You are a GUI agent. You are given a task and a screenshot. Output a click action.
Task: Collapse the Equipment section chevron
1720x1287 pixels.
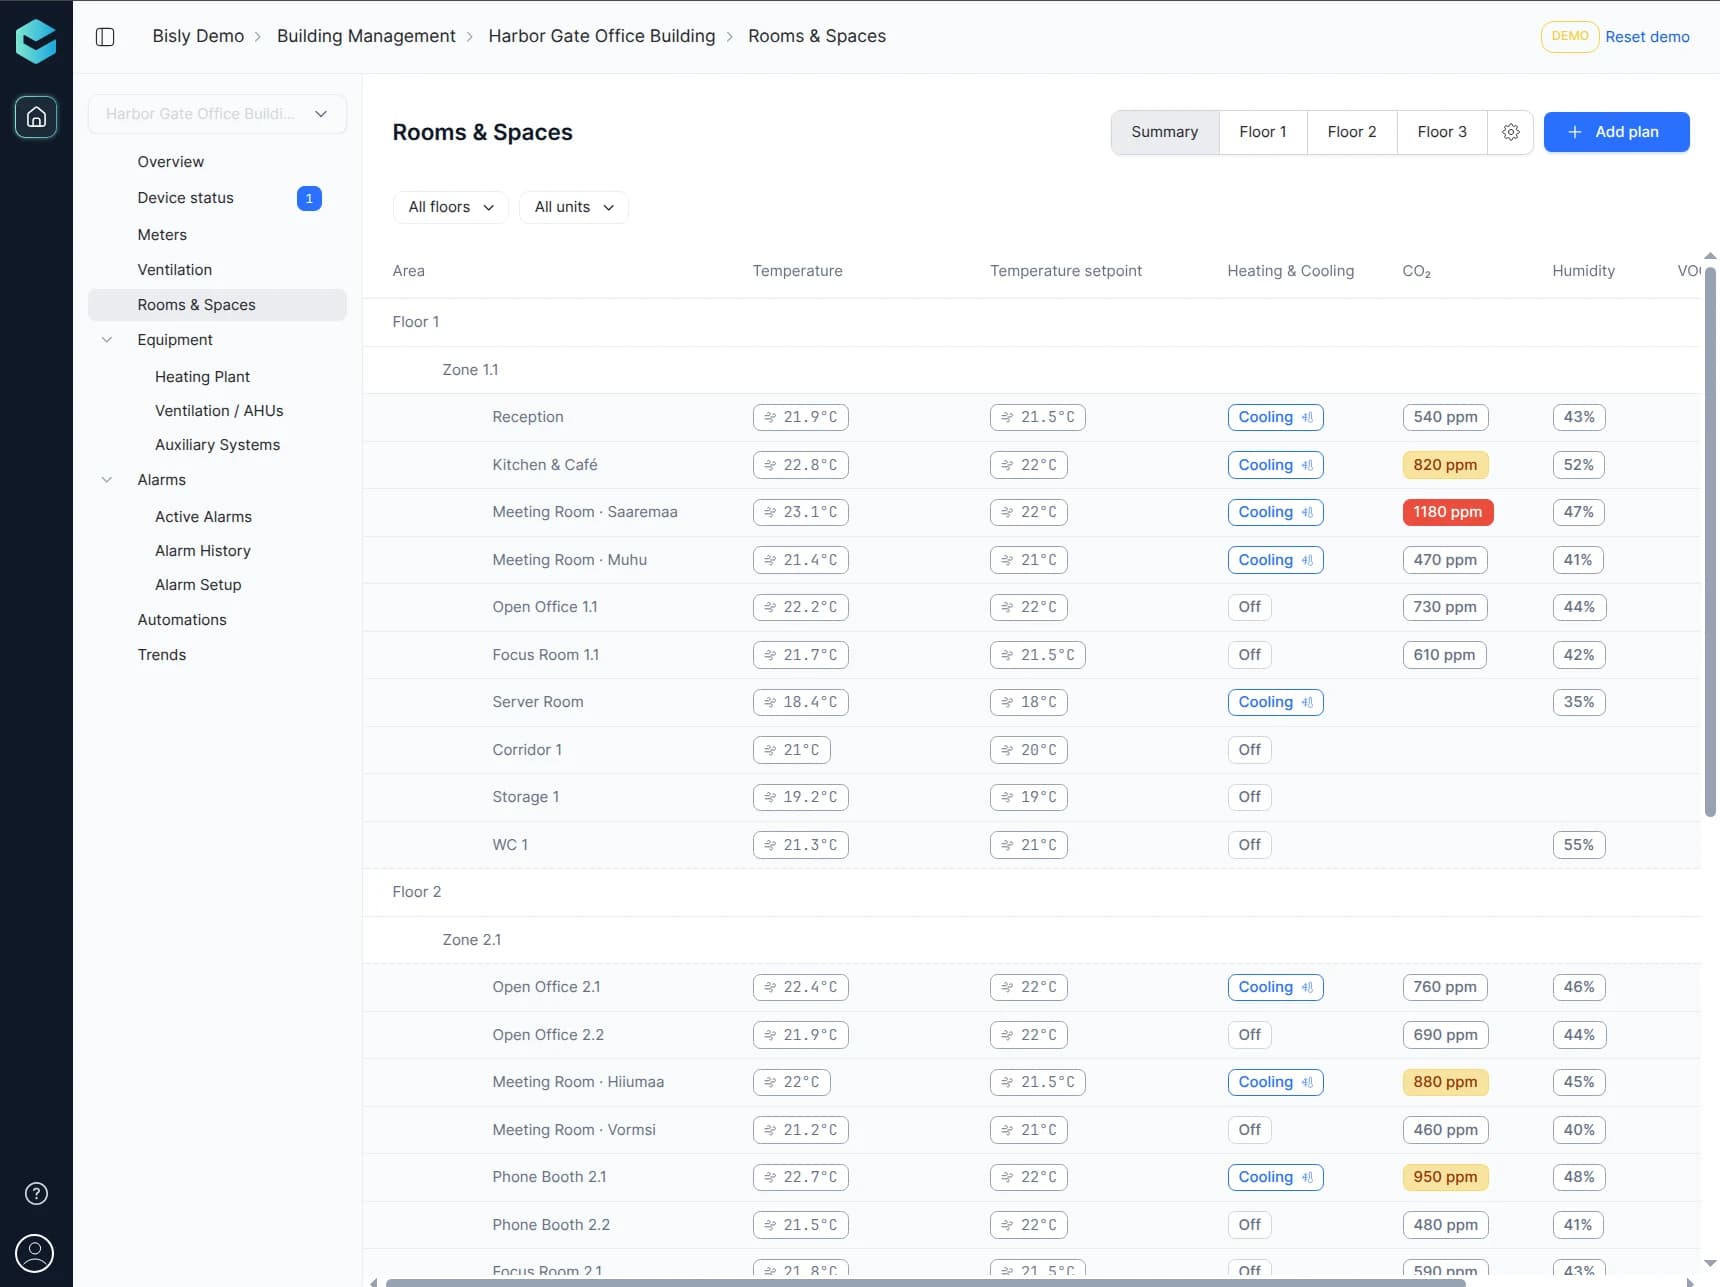pos(107,340)
